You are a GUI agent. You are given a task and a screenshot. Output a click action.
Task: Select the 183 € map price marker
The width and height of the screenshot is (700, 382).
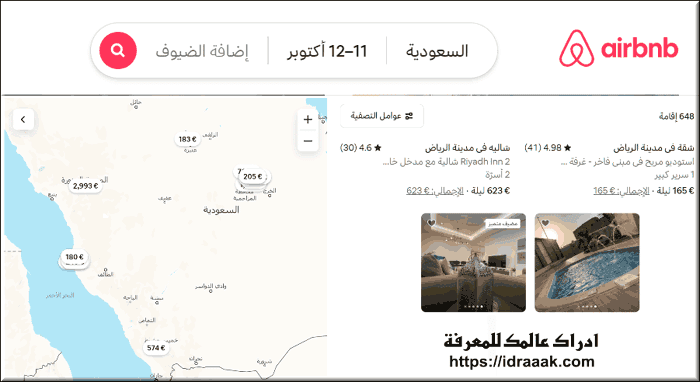coord(188,139)
